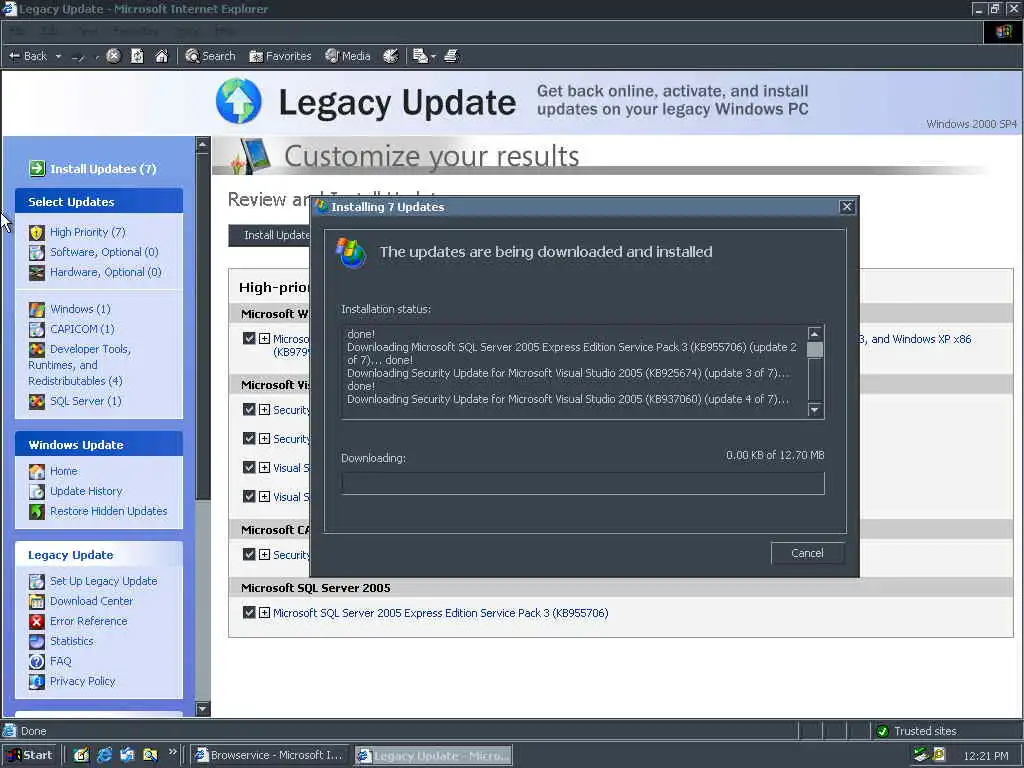This screenshot has width=1024, height=768.
Task: Open the Set Up Legacy Update link
Action: (x=103, y=581)
